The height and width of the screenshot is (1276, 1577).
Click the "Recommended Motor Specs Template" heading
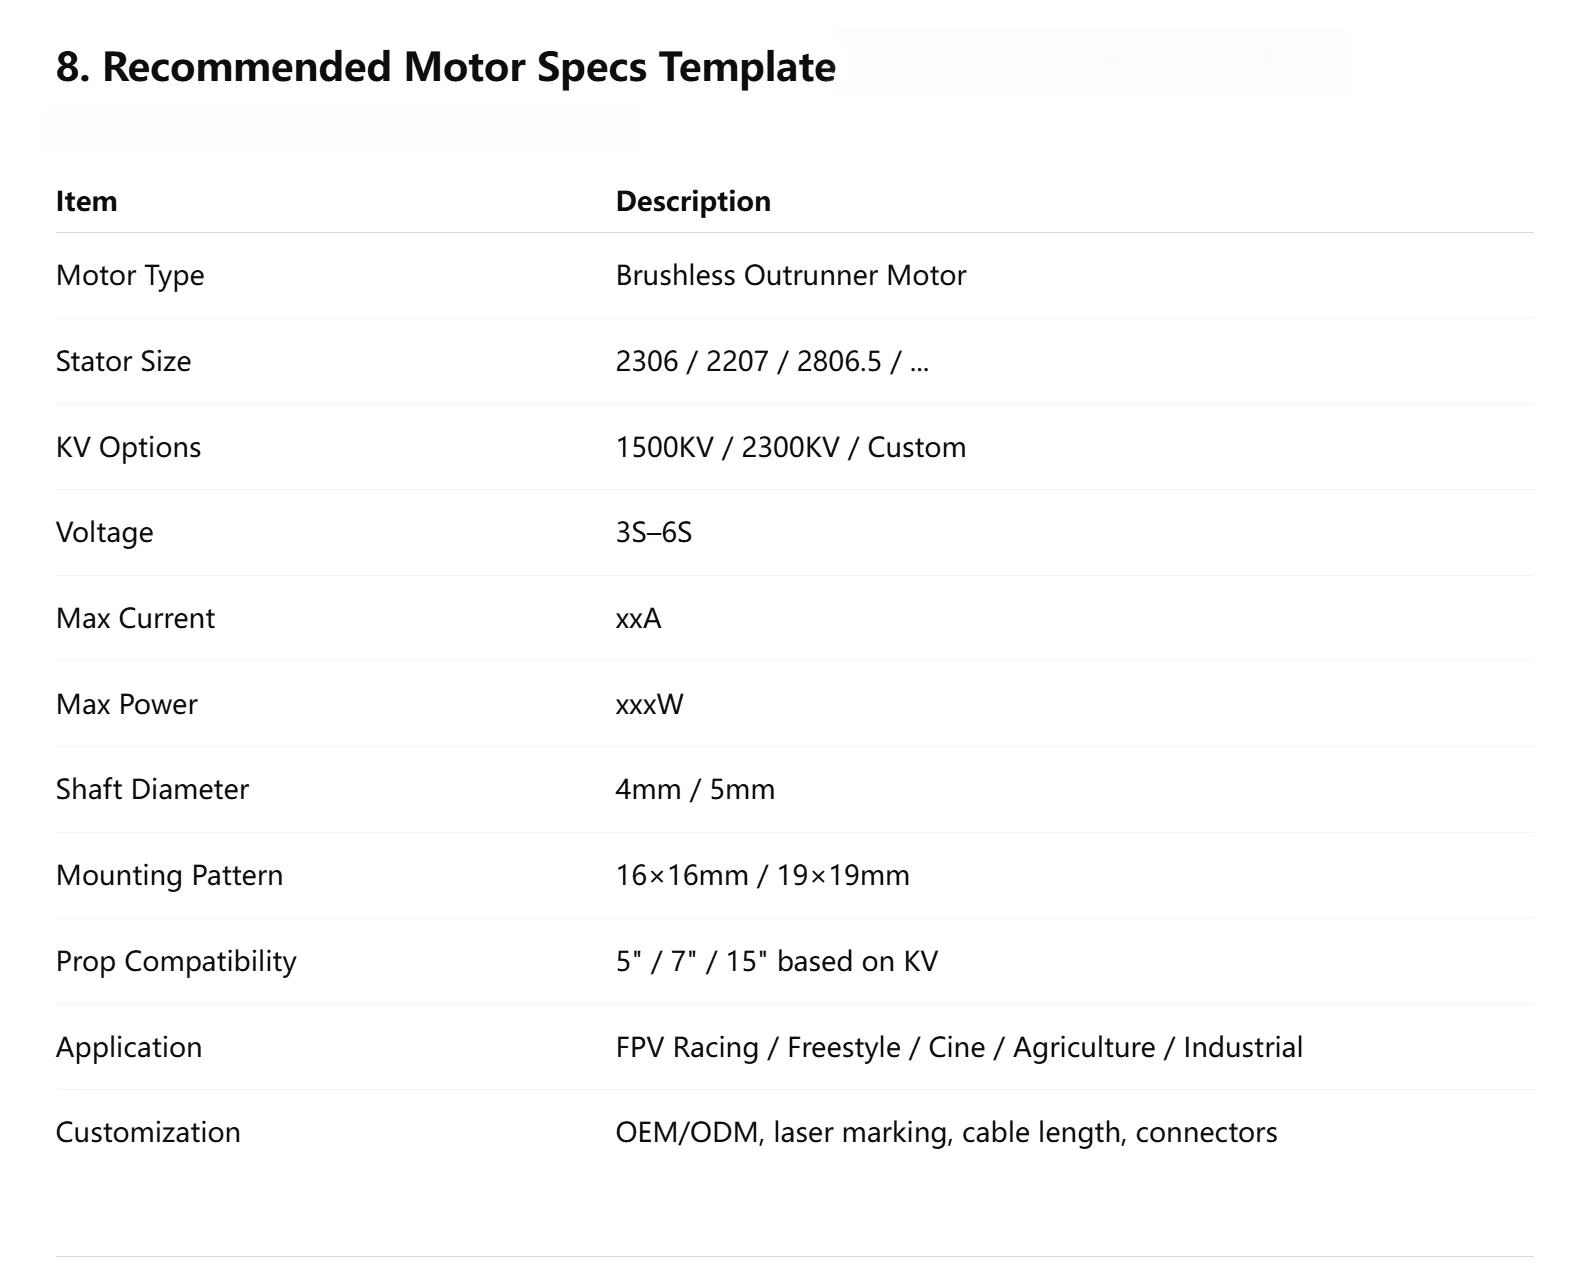[x=445, y=67]
